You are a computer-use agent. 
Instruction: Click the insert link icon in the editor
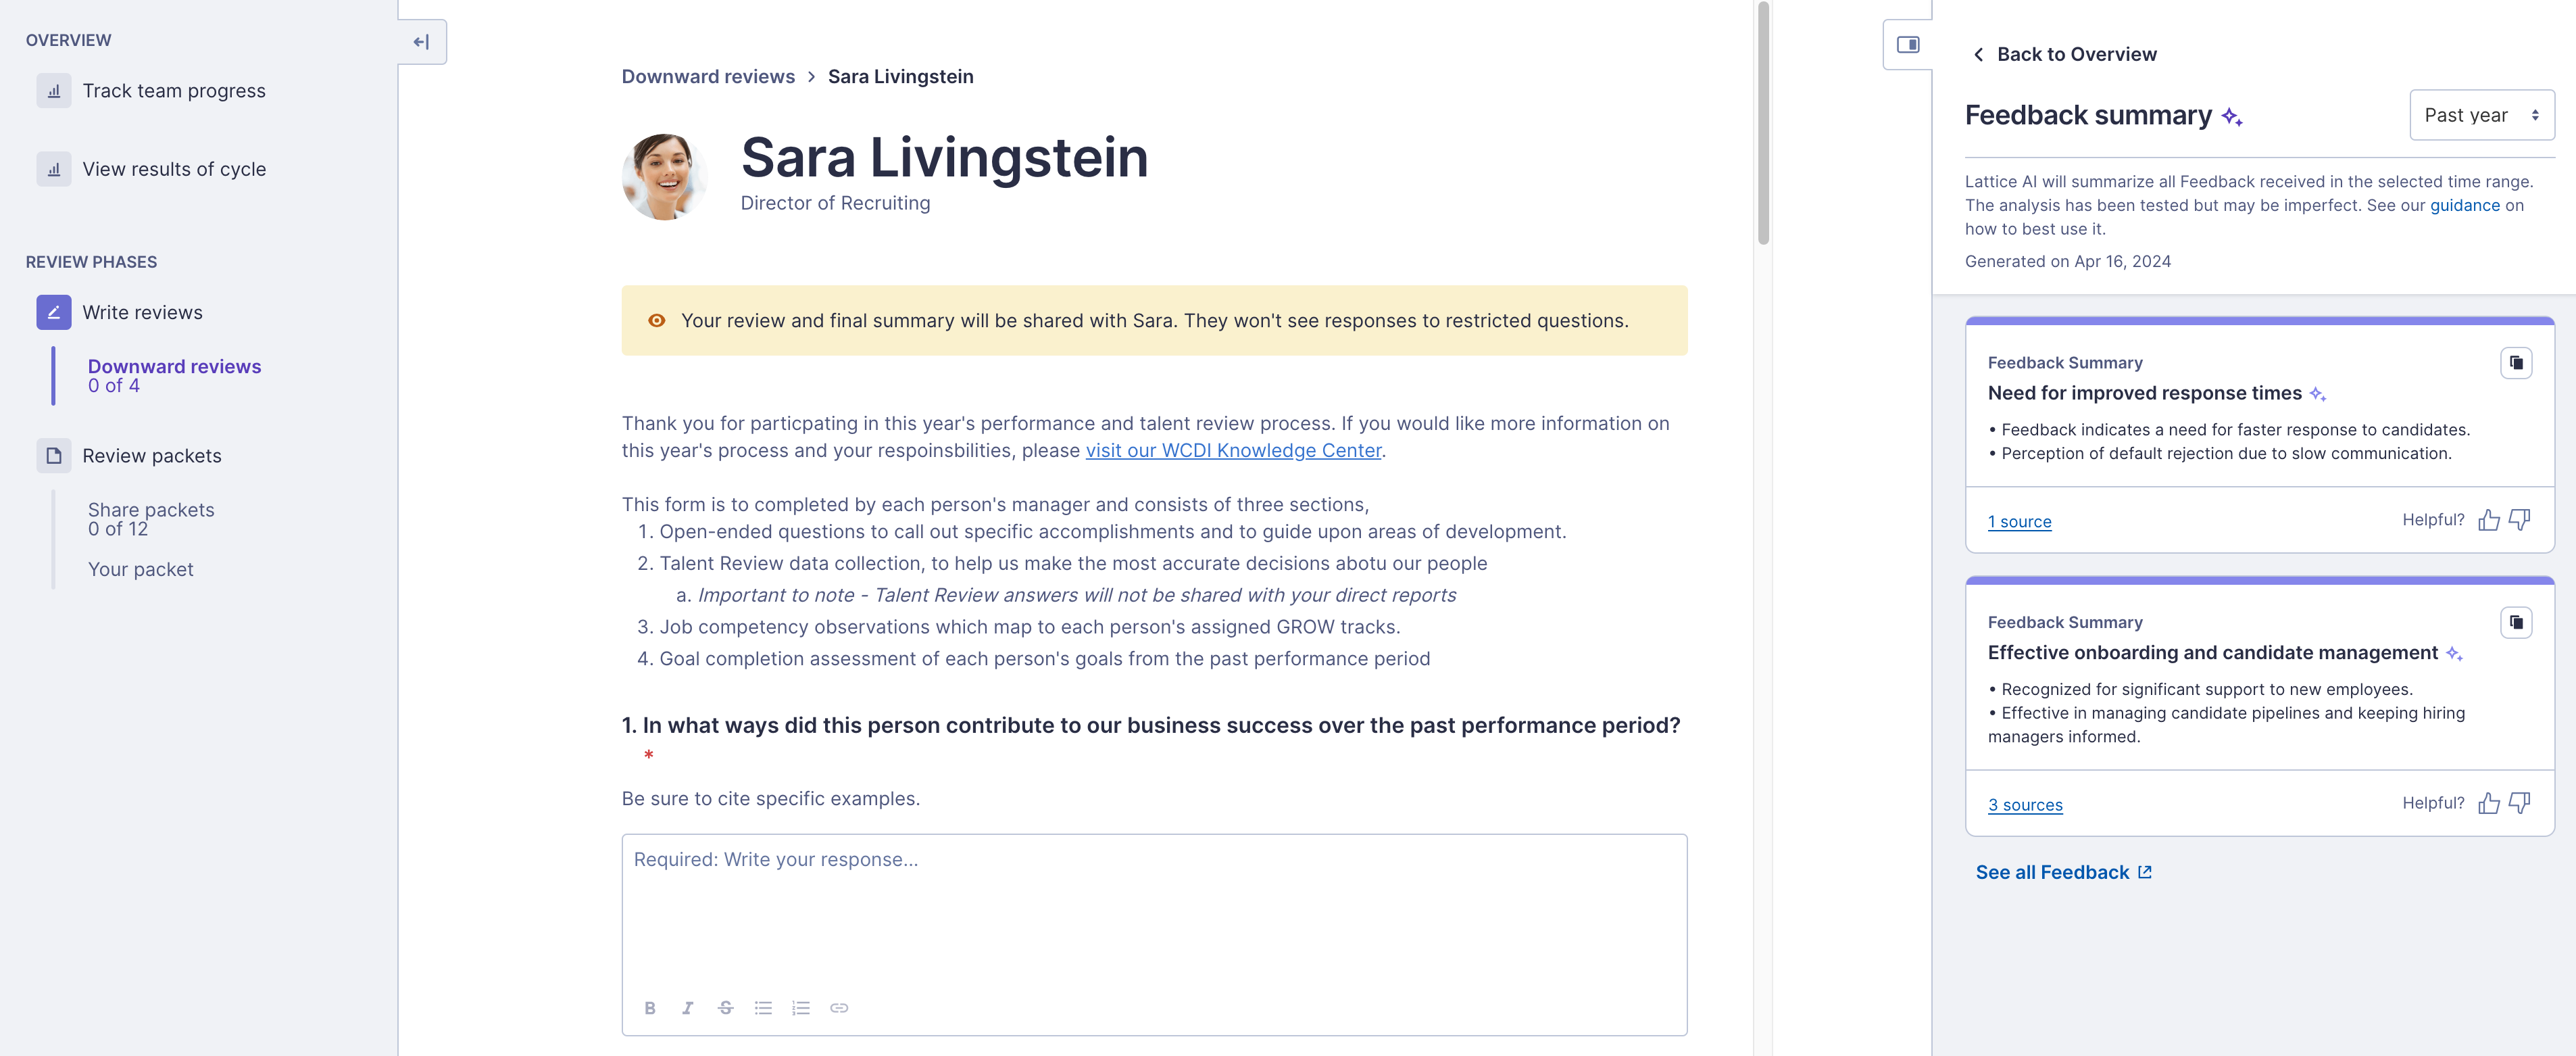tap(839, 1008)
